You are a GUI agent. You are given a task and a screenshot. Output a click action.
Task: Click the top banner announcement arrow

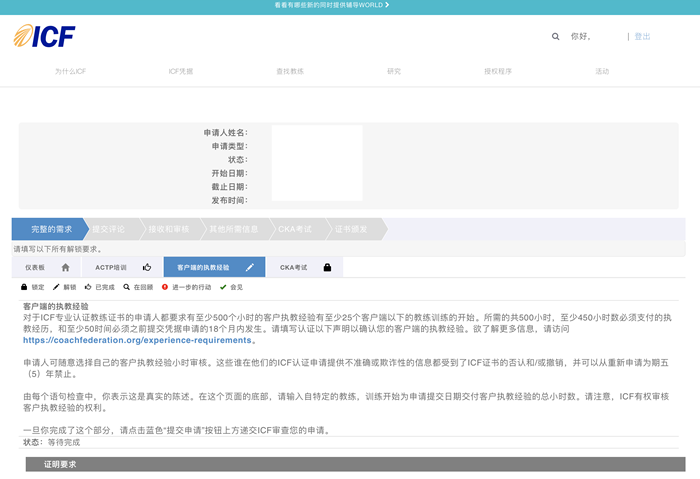pyautogui.click(x=387, y=5)
